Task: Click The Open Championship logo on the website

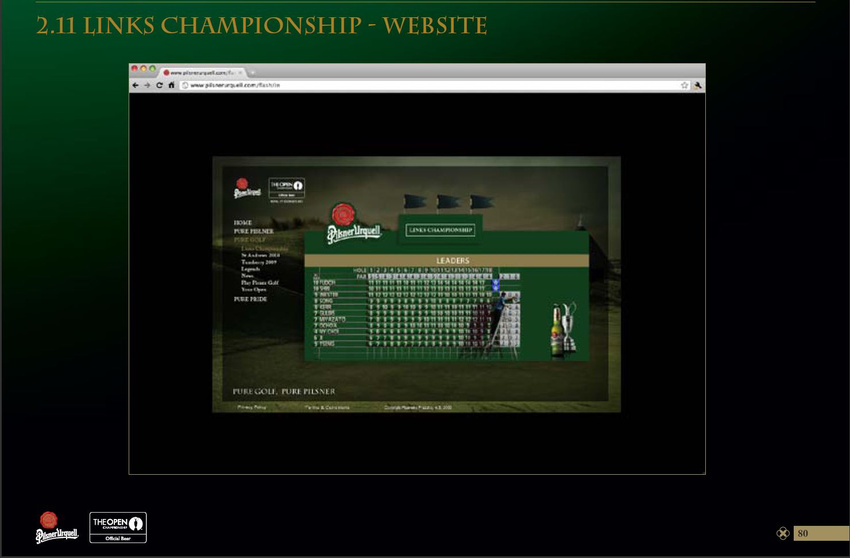Action: coord(287,190)
